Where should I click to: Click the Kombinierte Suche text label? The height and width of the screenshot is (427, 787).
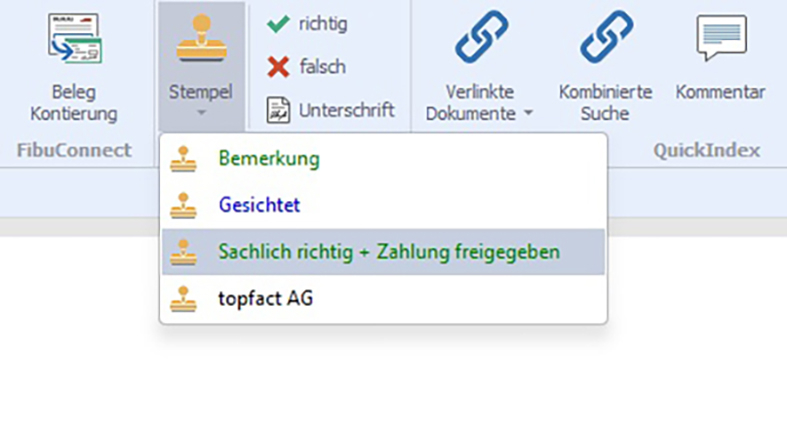point(606,102)
